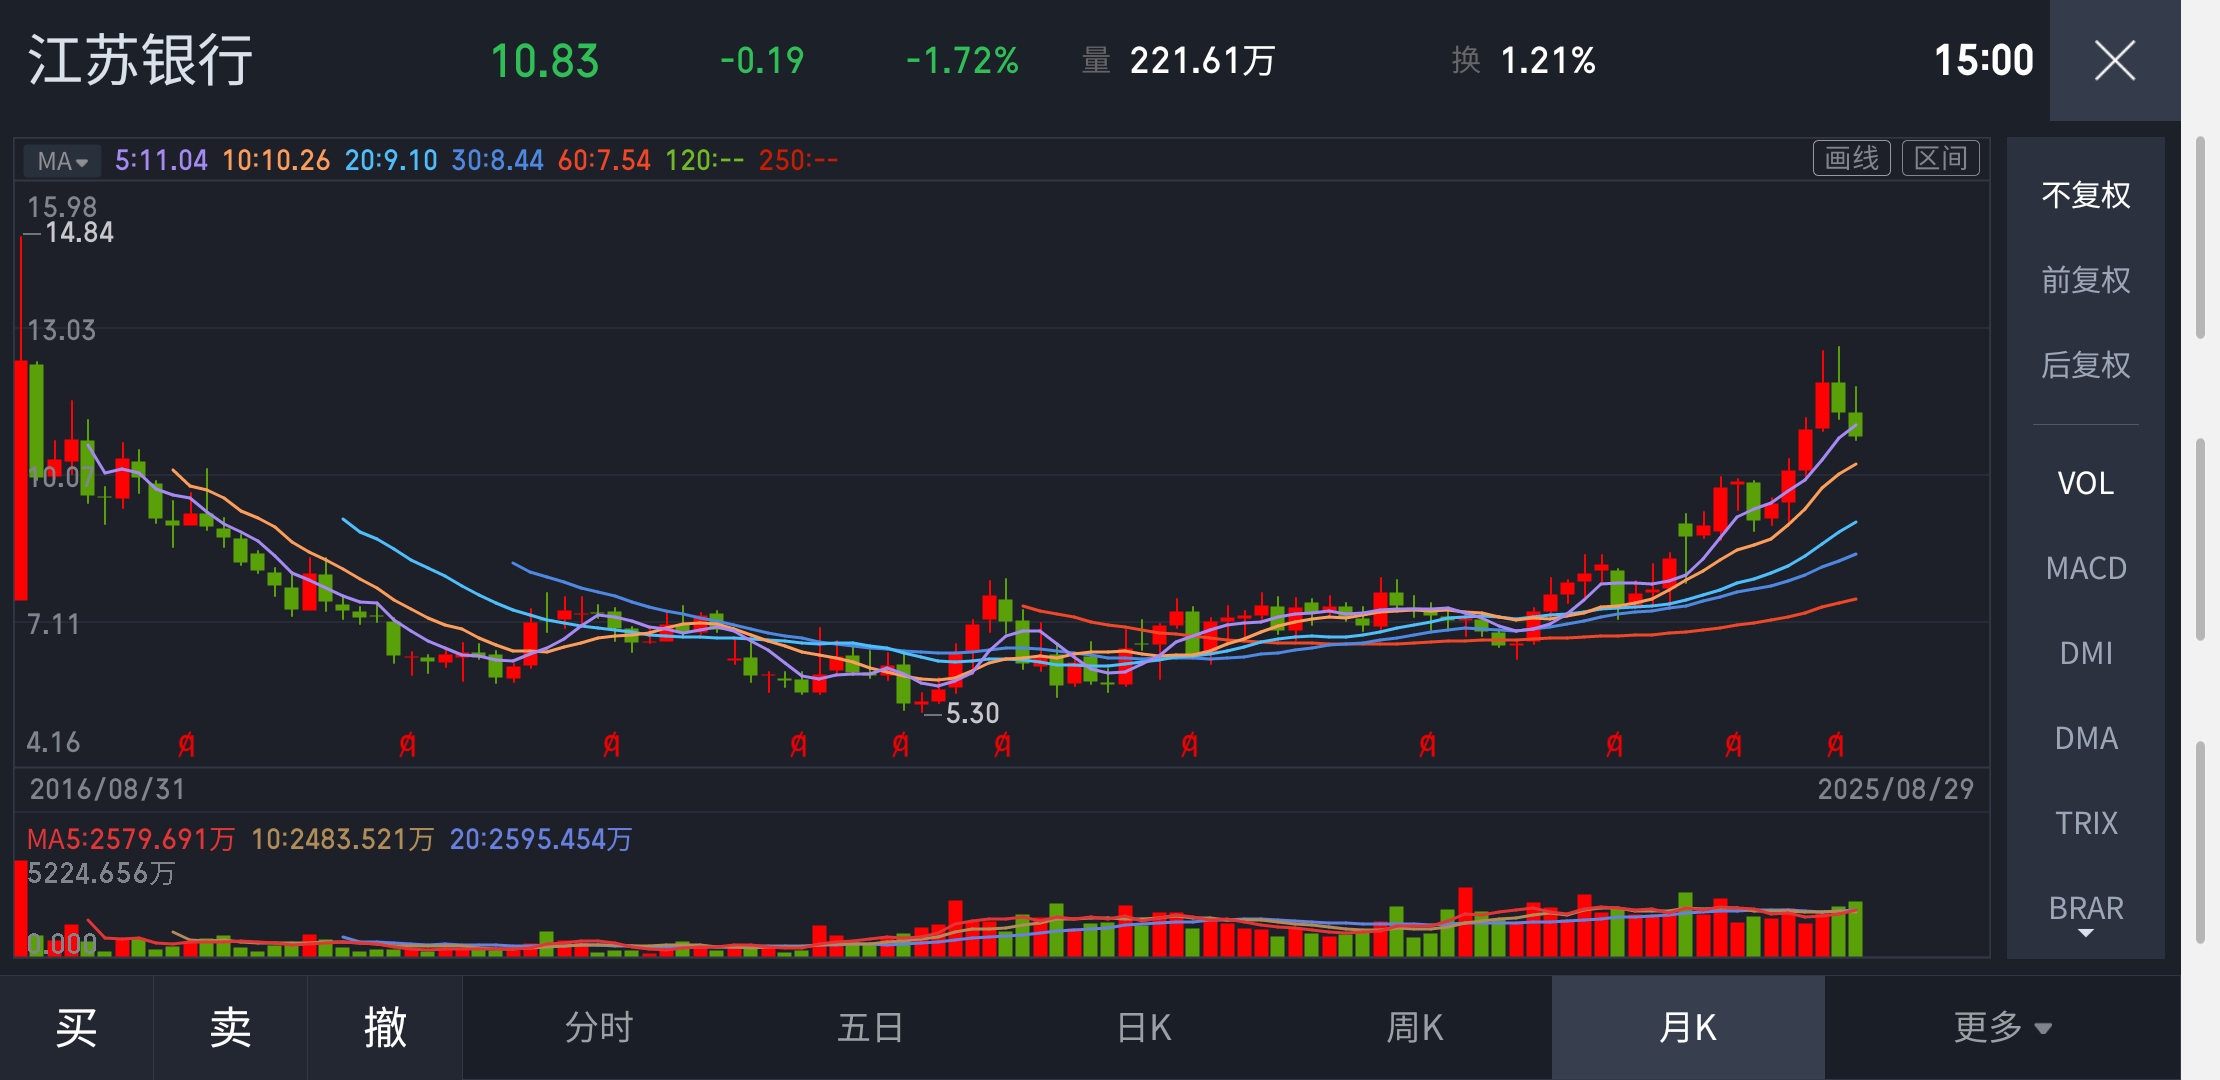Switch sub-chart to VOL indicator

pos(2085,483)
